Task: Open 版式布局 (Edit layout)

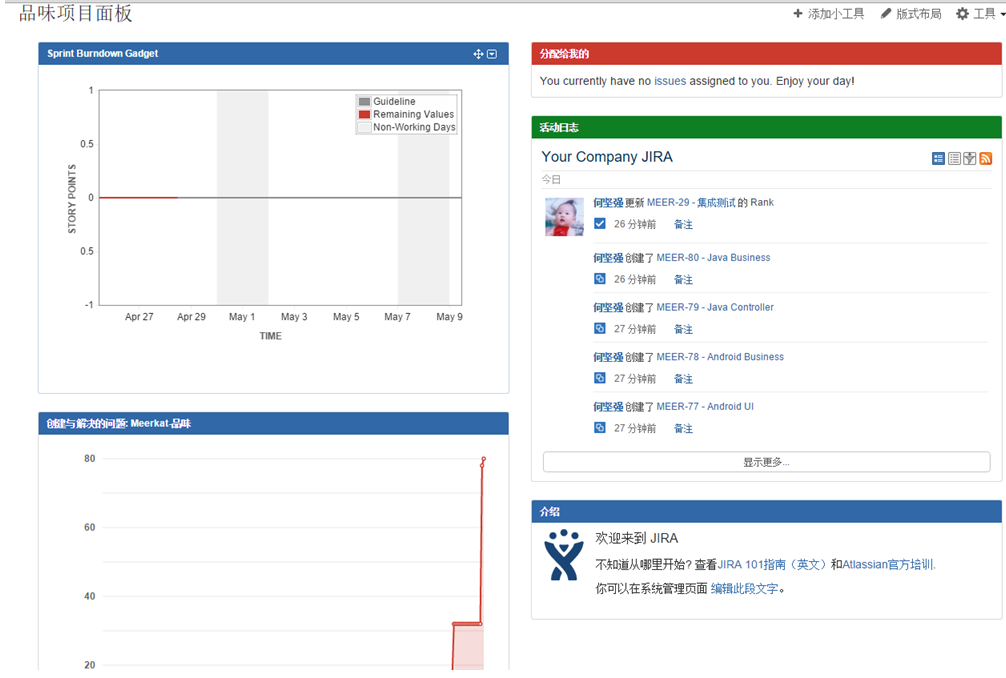Action: click(x=910, y=14)
